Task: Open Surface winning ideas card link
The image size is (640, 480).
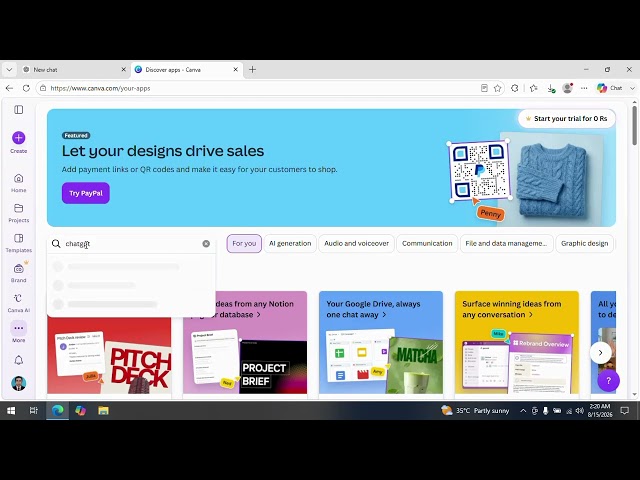Action: [511, 309]
